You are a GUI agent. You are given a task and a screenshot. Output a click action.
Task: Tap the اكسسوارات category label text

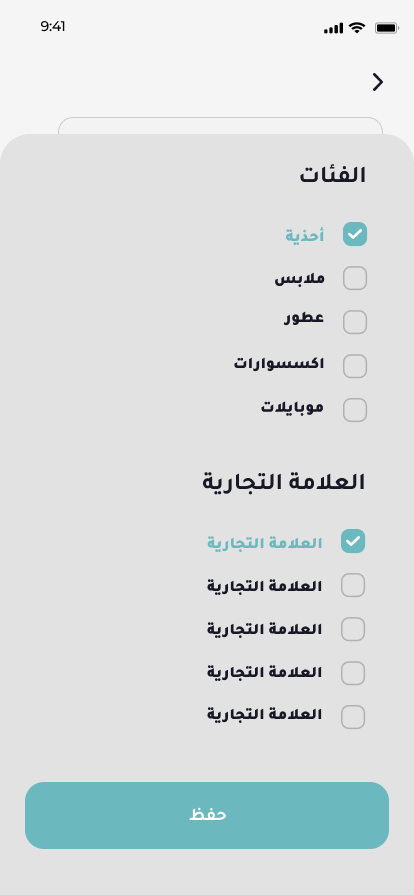pyautogui.click(x=279, y=364)
